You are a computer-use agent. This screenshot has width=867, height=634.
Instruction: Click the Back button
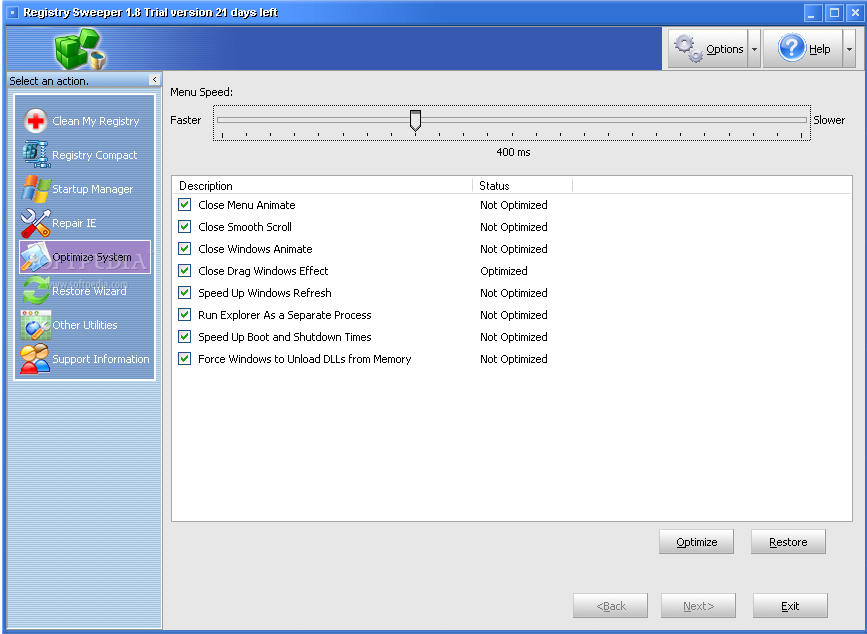pos(610,606)
